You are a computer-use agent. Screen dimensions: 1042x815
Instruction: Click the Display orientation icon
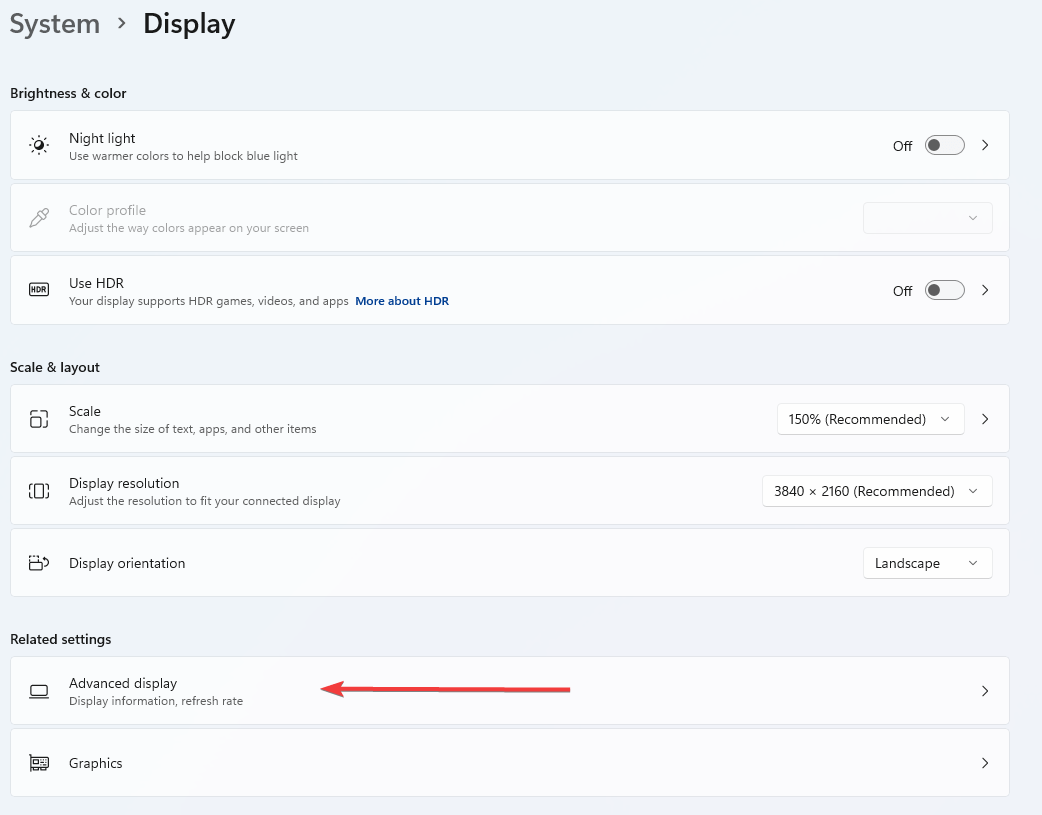(x=38, y=562)
